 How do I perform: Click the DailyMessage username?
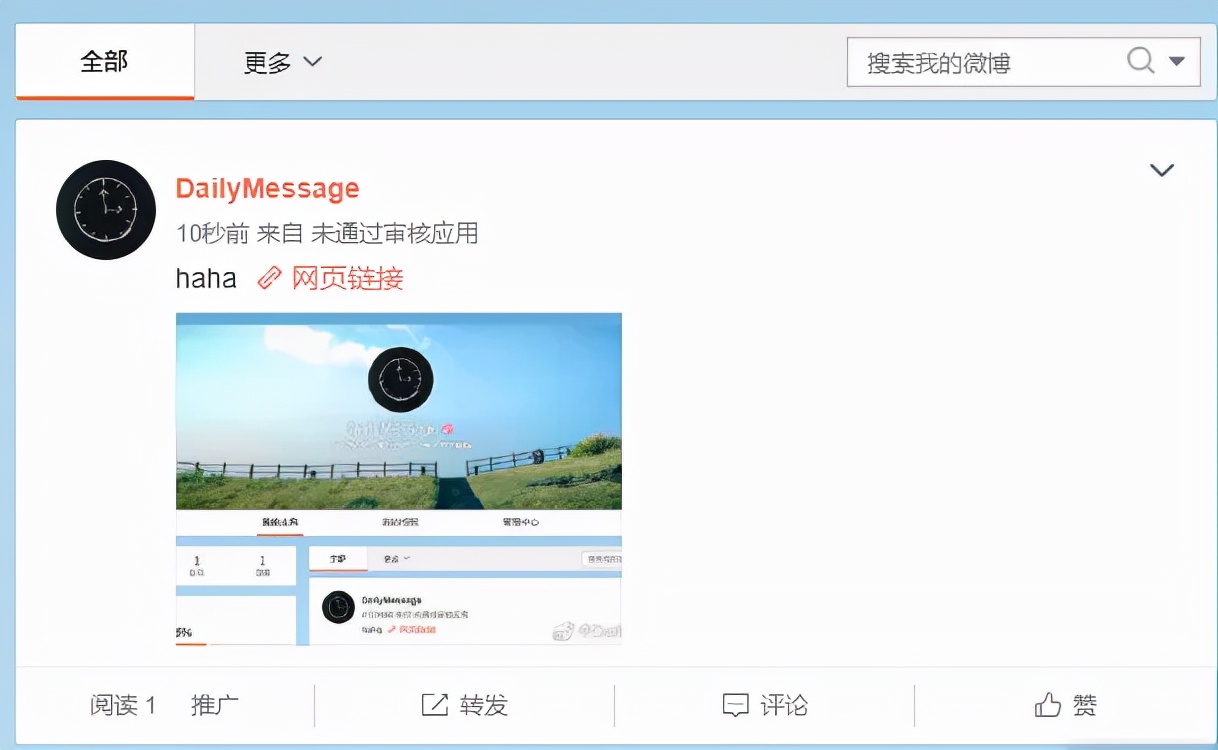click(266, 188)
